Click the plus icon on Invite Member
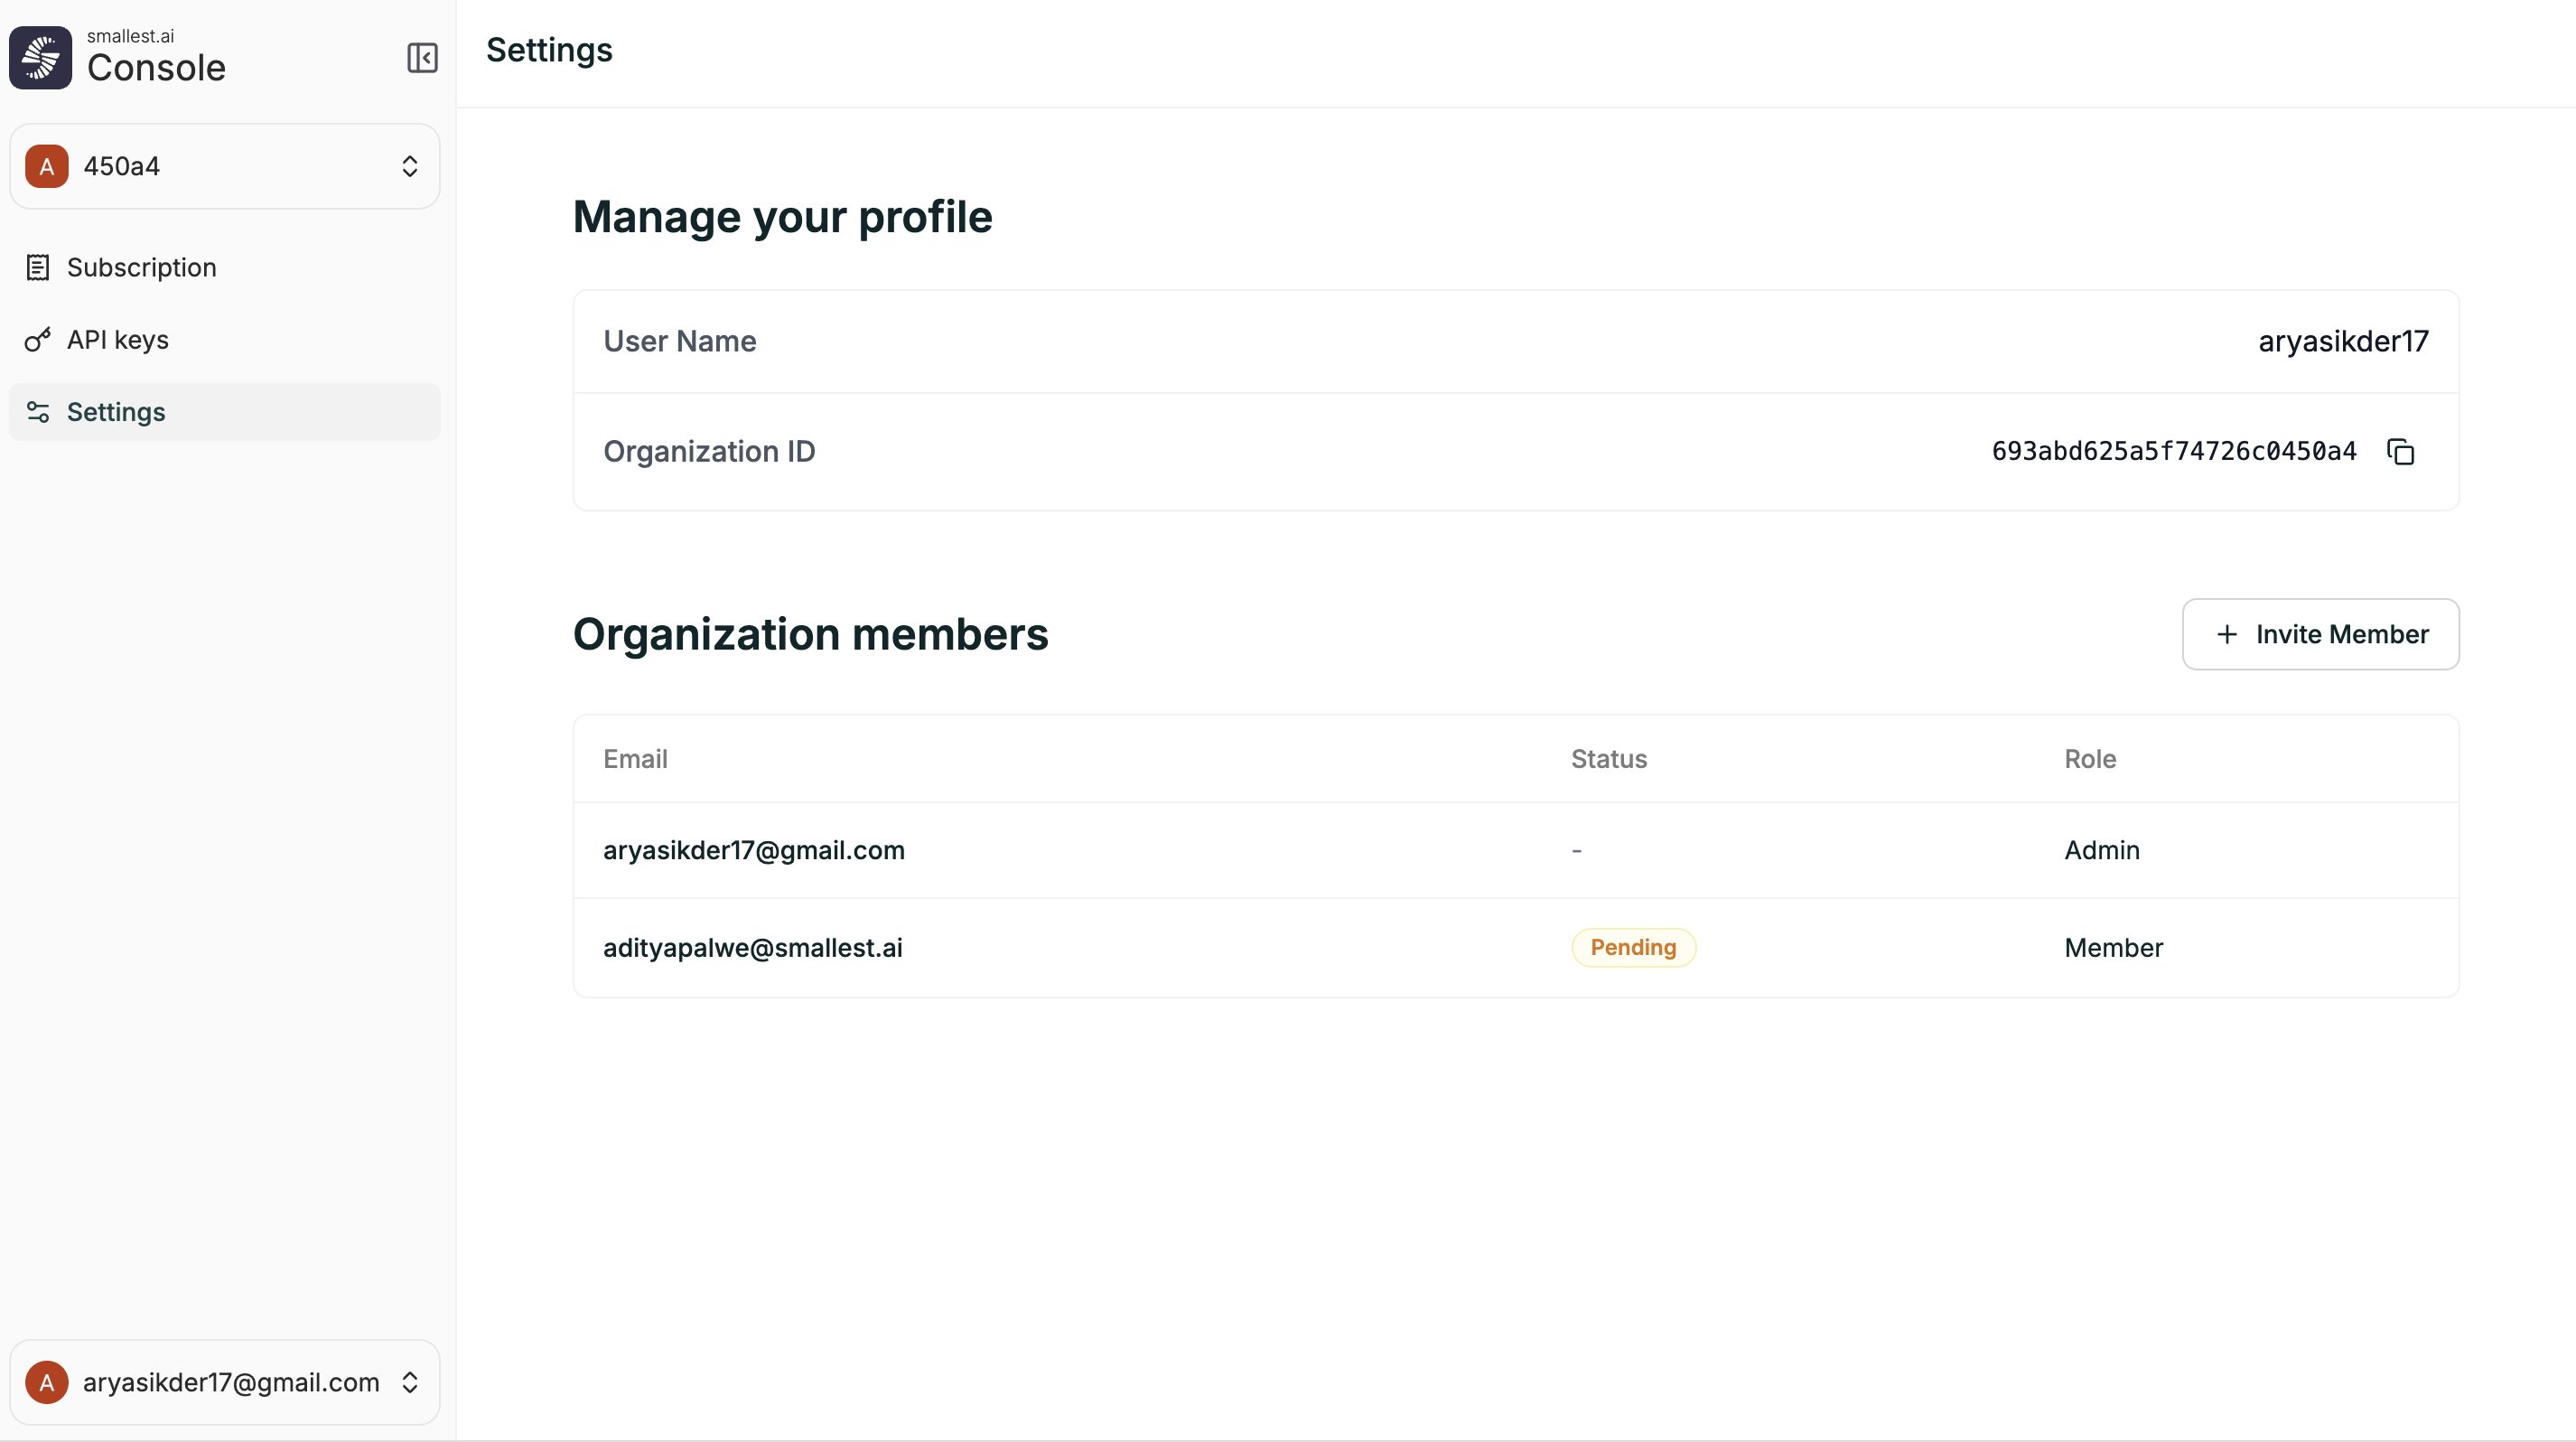This screenshot has width=2576, height=1442. click(x=2226, y=634)
